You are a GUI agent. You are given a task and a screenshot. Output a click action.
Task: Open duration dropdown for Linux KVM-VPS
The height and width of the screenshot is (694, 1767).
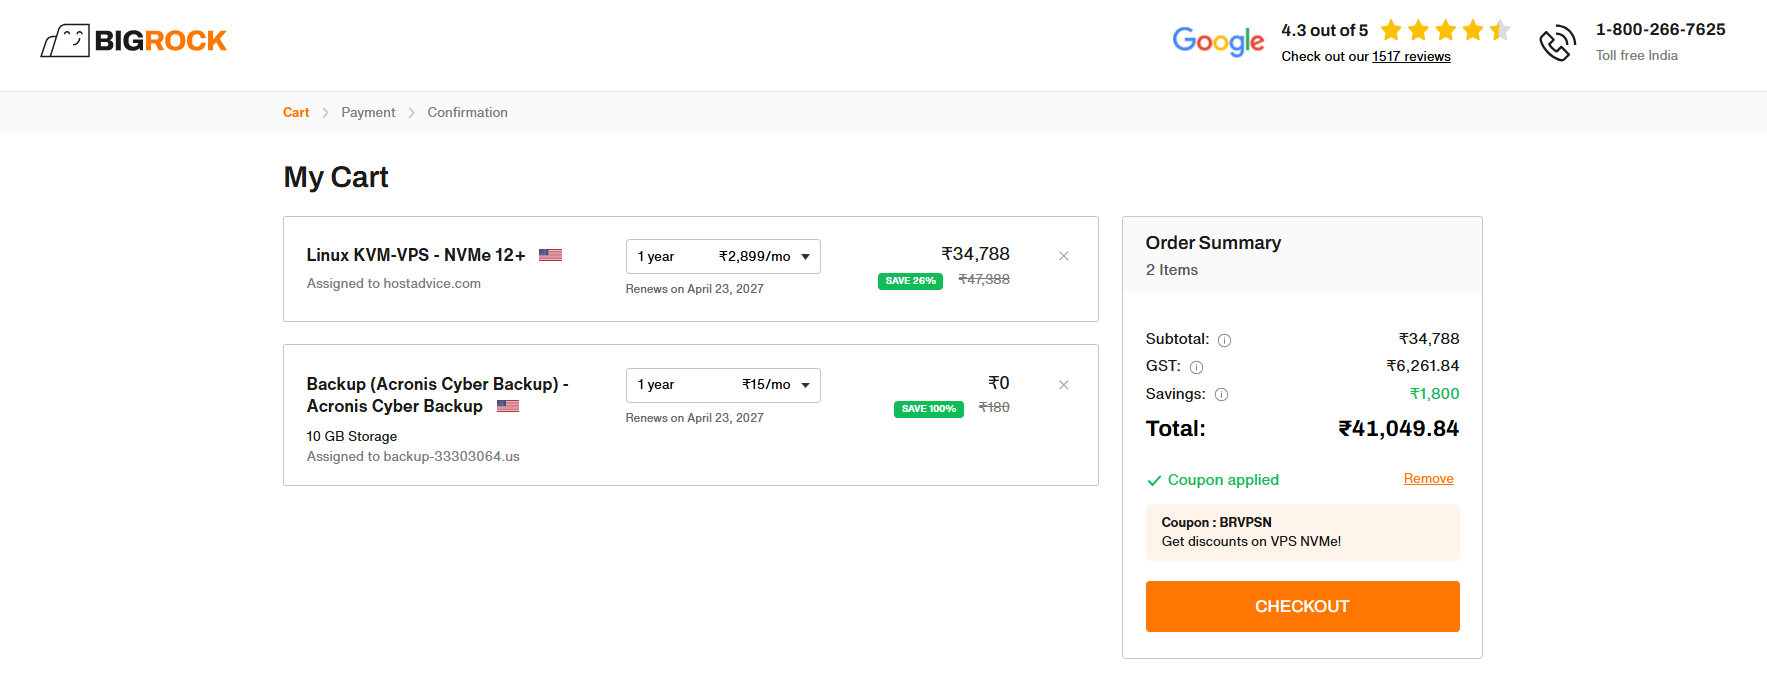[723, 257]
